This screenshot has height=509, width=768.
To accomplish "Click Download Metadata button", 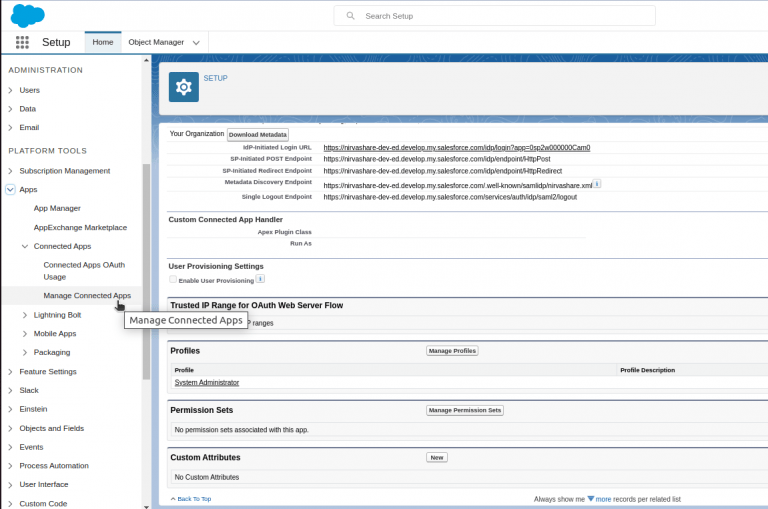I will pyautogui.click(x=258, y=134).
